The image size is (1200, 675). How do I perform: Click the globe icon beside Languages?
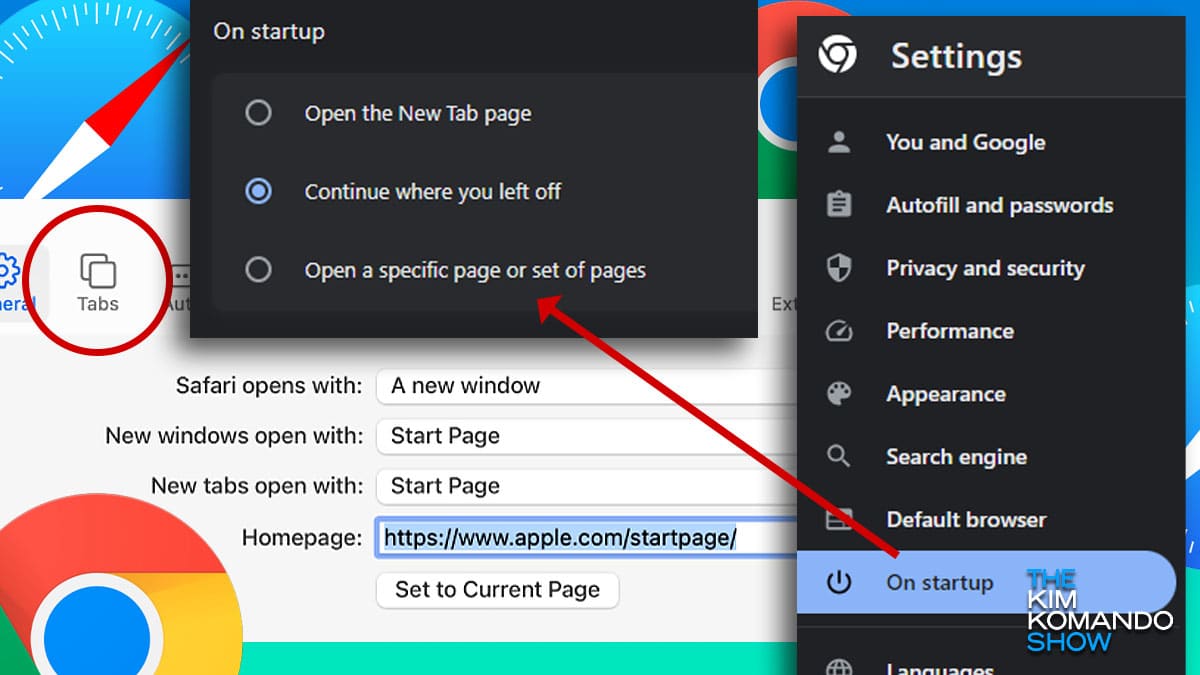pos(838,668)
